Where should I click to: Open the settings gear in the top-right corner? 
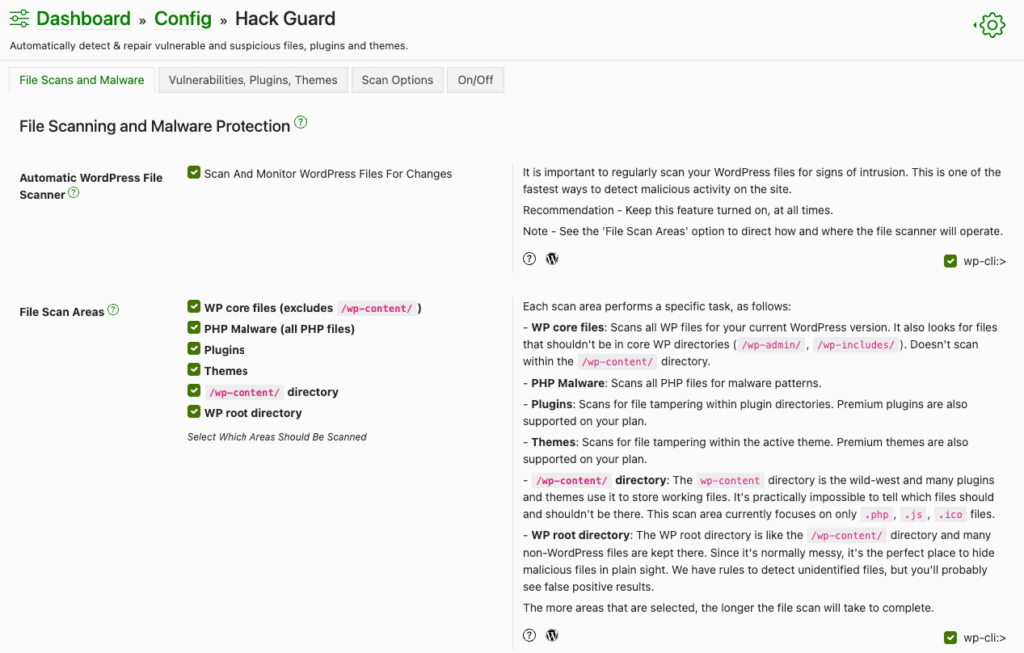(990, 24)
